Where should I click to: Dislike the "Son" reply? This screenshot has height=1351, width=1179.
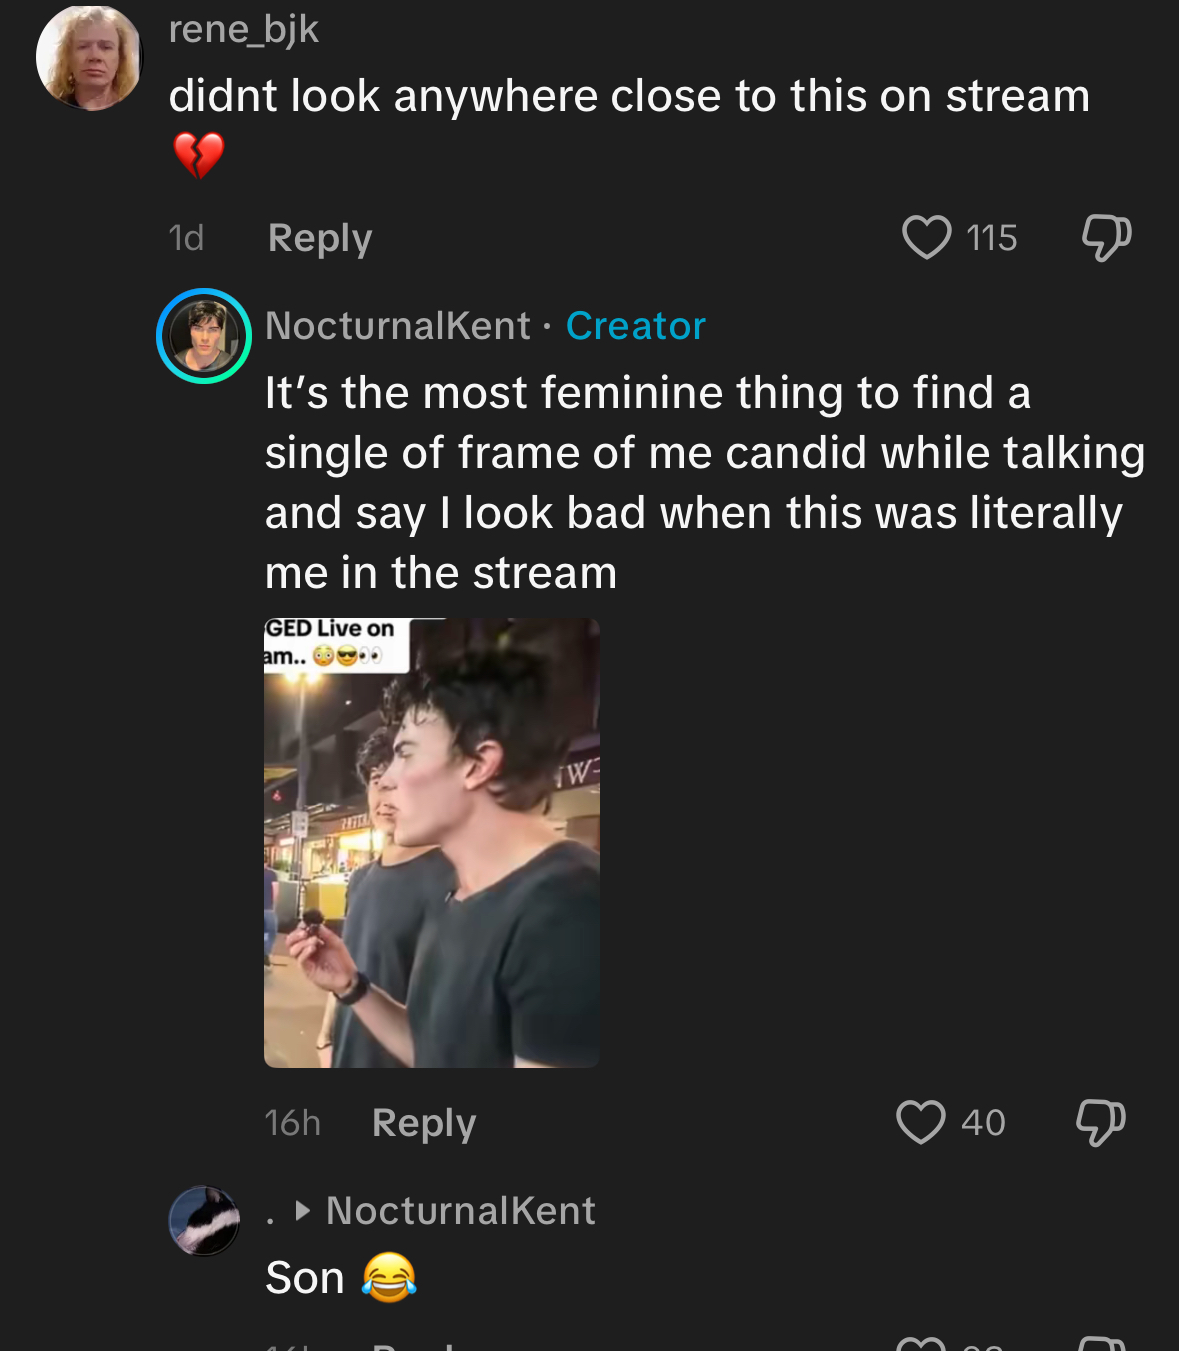tap(1100, 1343)
